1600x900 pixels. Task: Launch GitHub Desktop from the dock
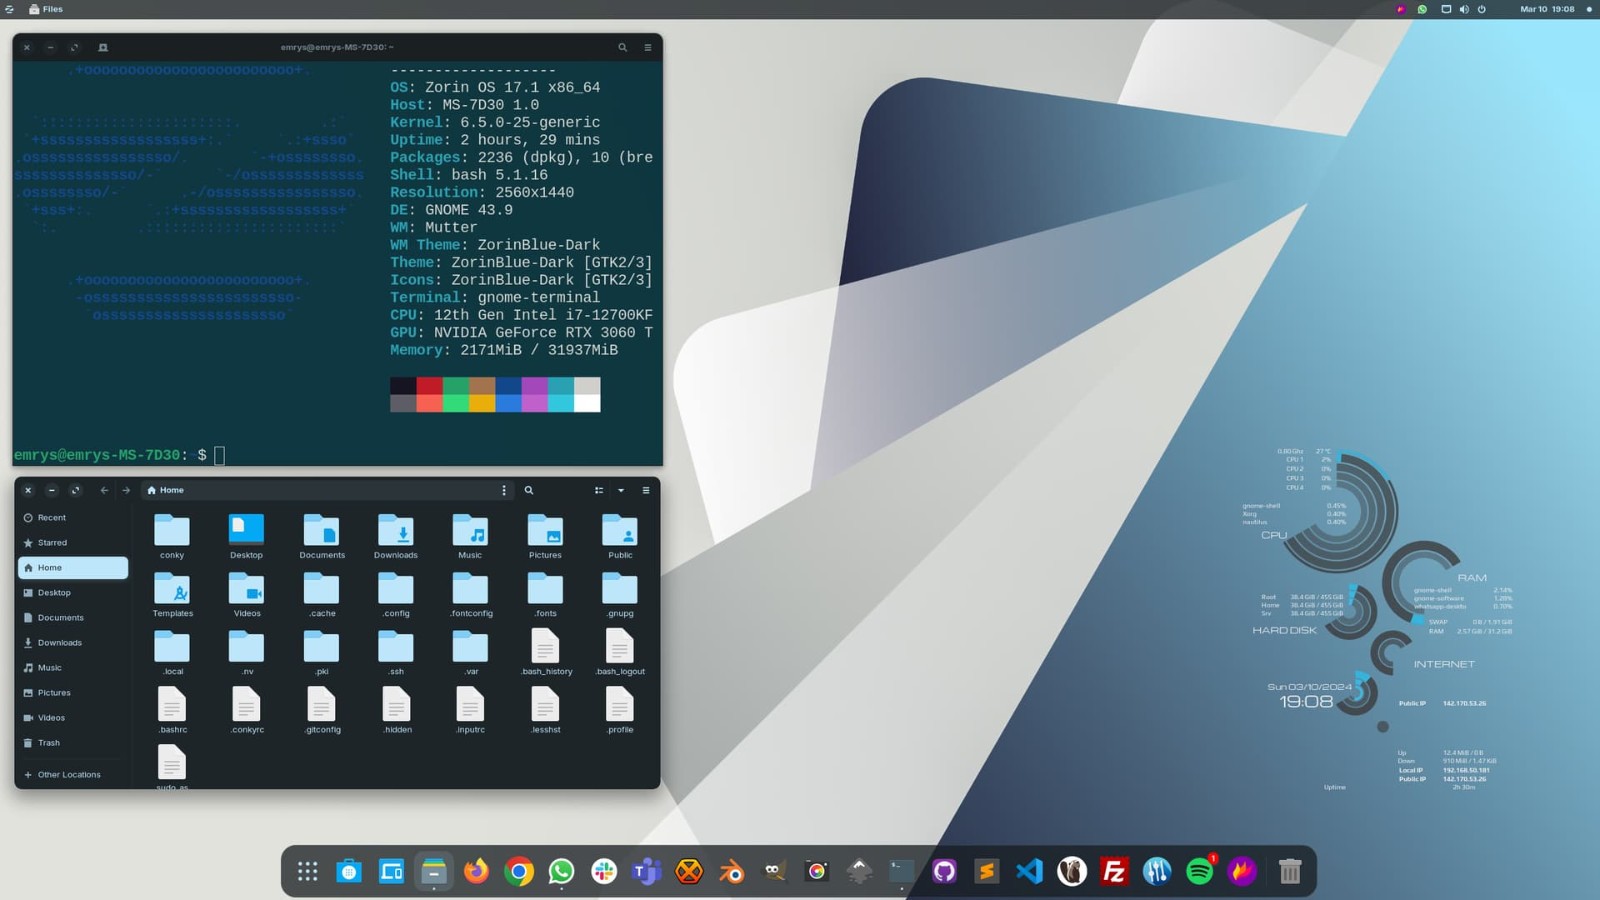[944, 872]
